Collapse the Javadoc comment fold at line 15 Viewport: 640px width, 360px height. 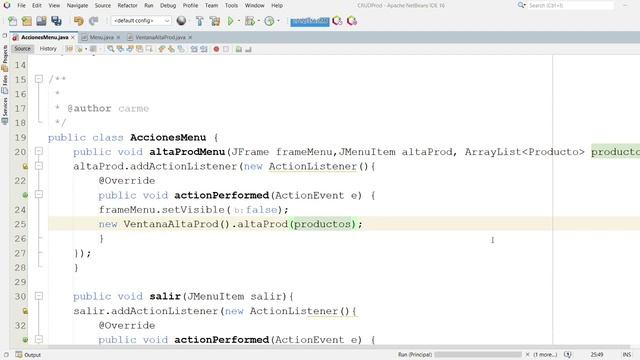[x=39, y=79]
